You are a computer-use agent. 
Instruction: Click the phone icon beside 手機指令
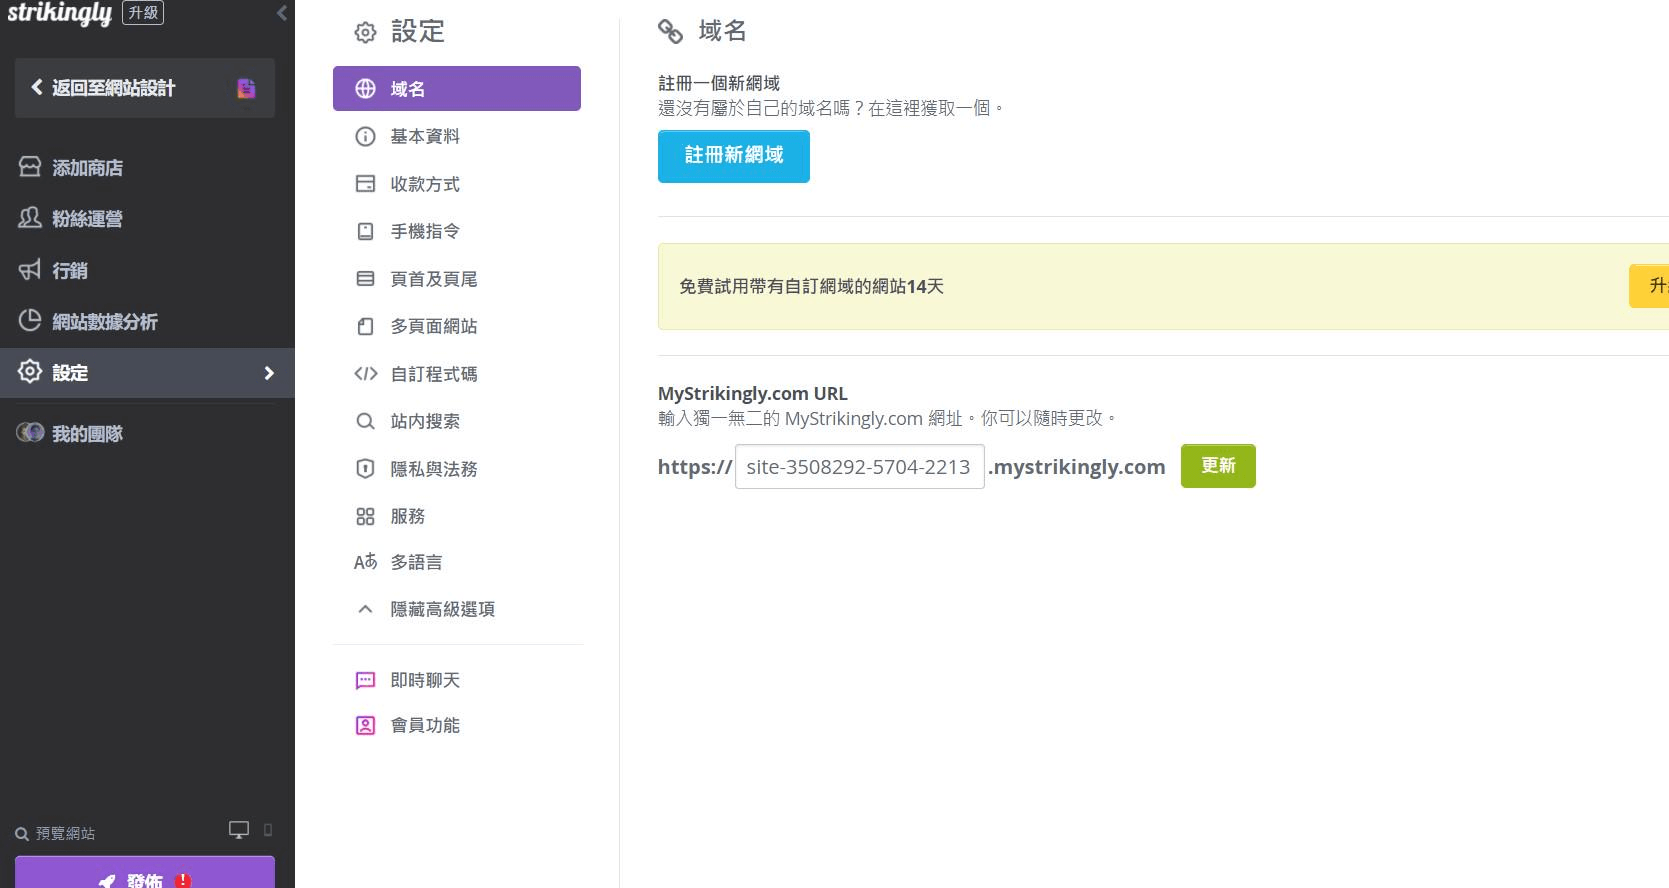(x=365, y=231)
